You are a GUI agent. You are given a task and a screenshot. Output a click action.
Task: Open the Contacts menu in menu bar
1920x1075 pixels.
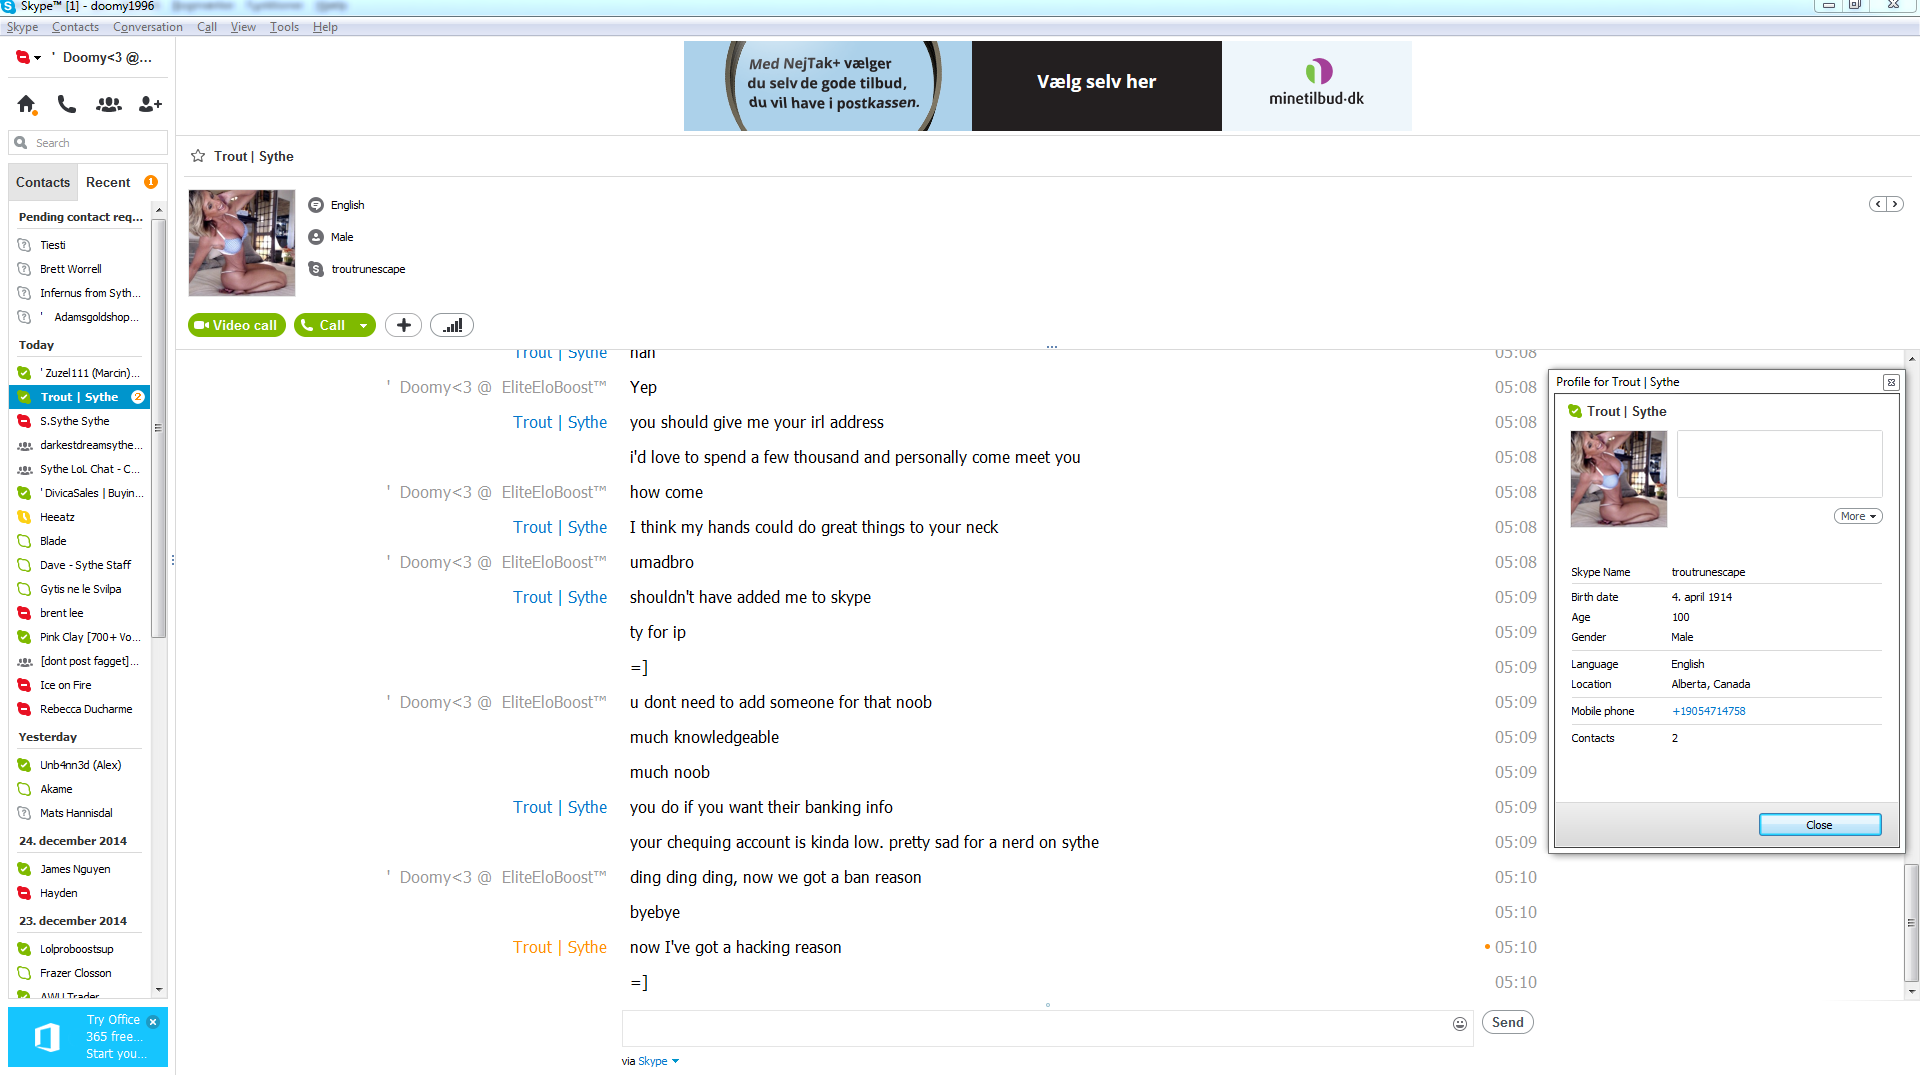pyautogui.click(x=75, y=27)
